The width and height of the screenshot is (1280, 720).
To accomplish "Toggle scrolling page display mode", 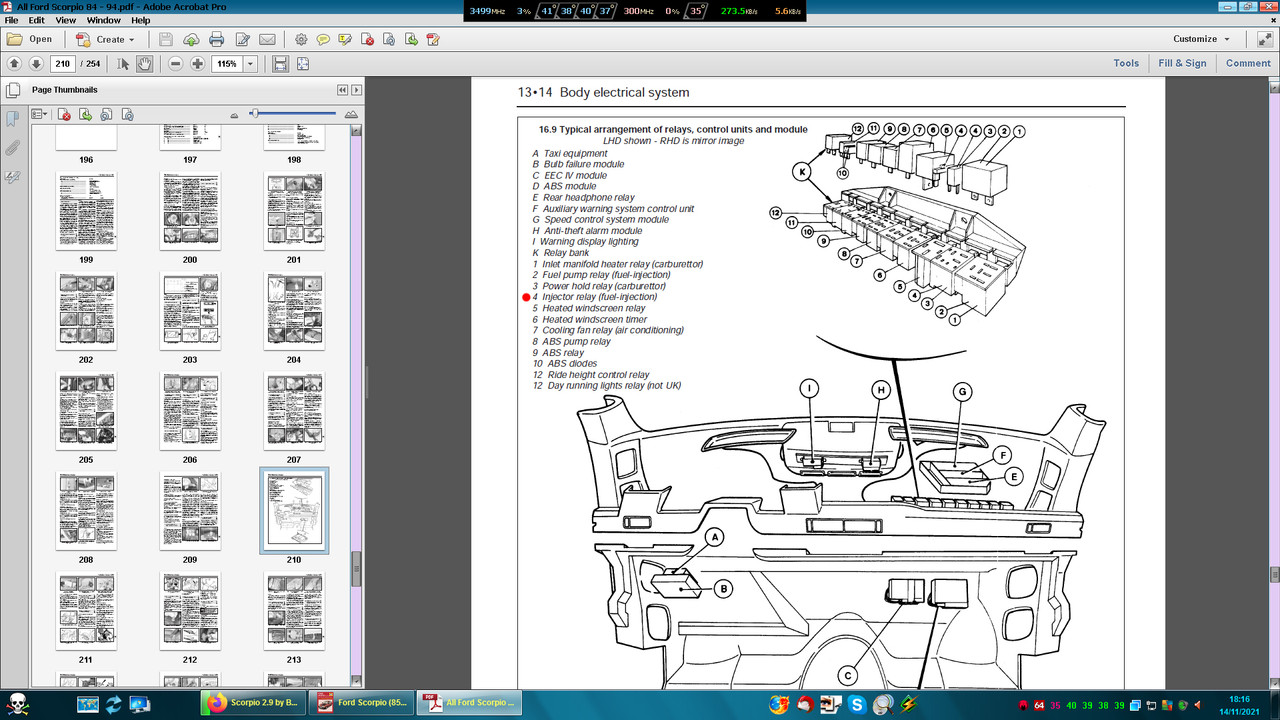I will coord(280,63).
